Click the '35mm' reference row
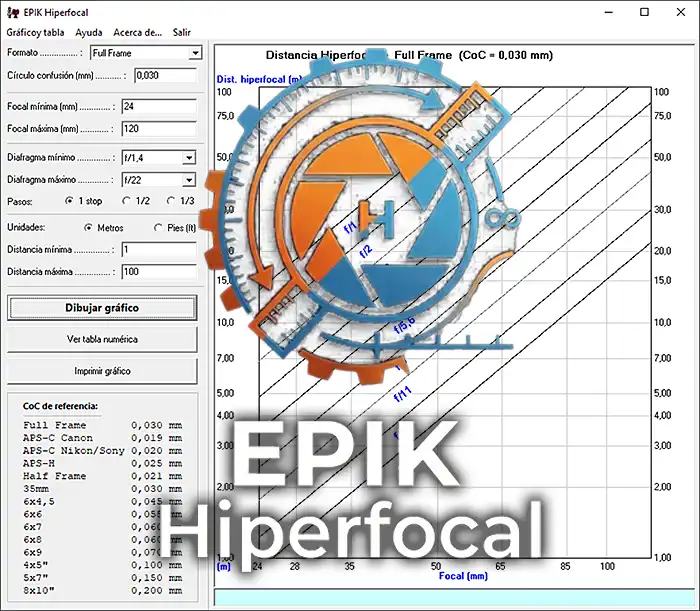Viewport: 700px width, 611px height. 103,489
